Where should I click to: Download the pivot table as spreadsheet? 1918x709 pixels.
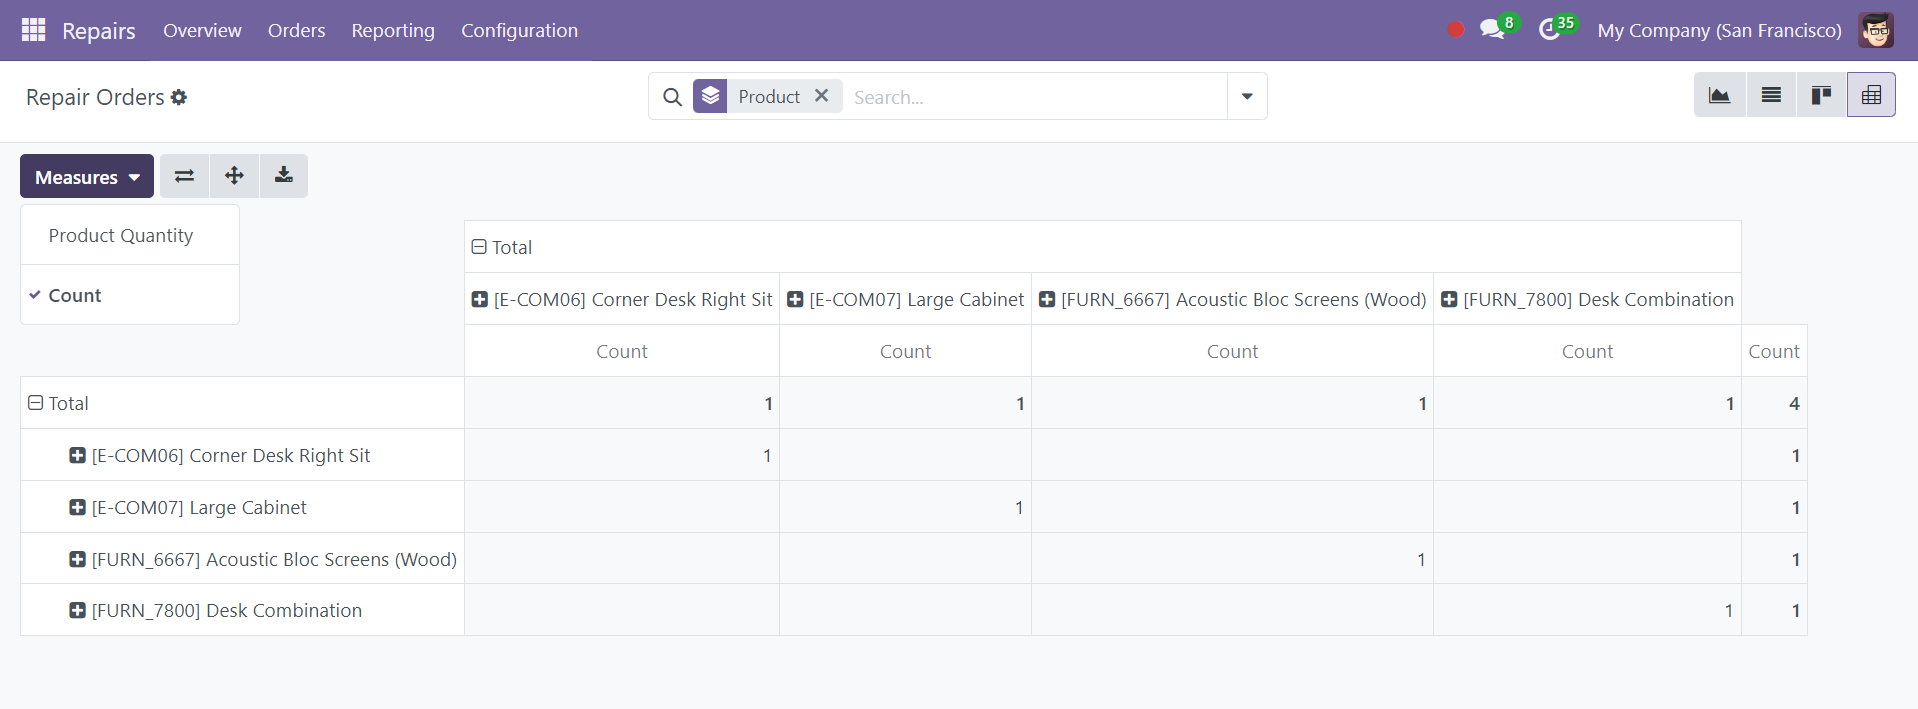(x=284, y=176)
